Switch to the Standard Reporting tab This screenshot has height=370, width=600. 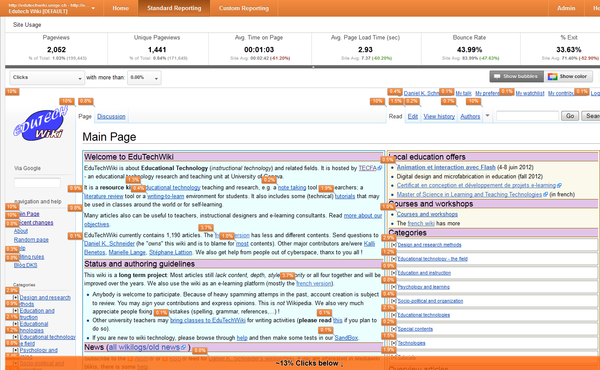click(174, 8)
